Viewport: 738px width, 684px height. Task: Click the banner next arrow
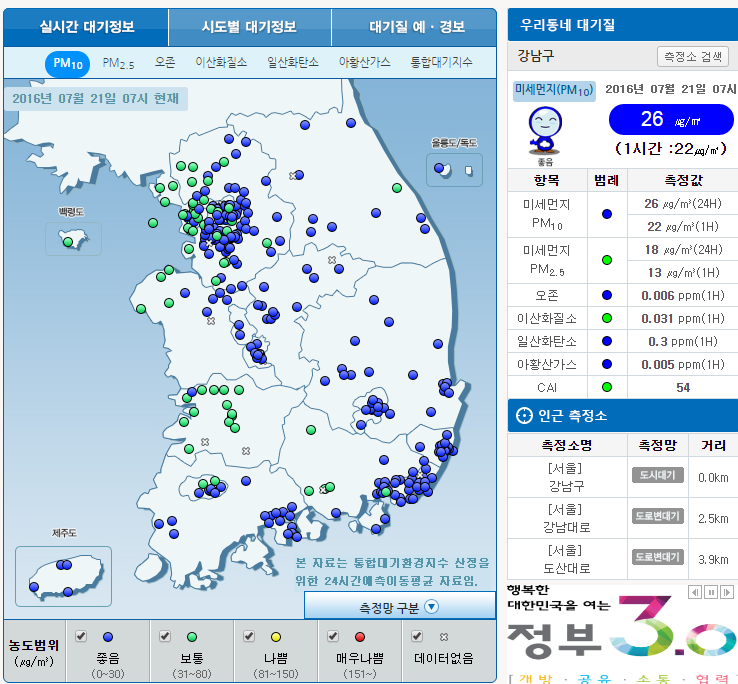click(x=728, y=592)
